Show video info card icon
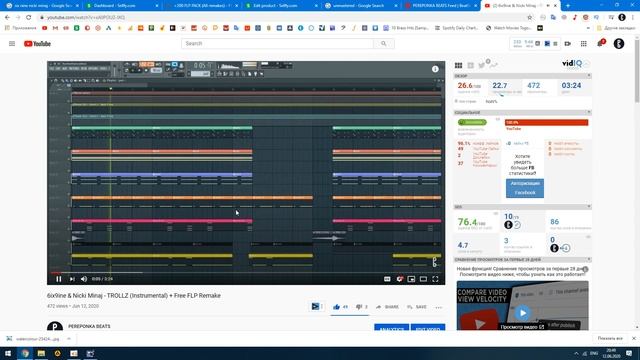The width and height of the screenshot is (640, 360). click(x=435, y=69)
